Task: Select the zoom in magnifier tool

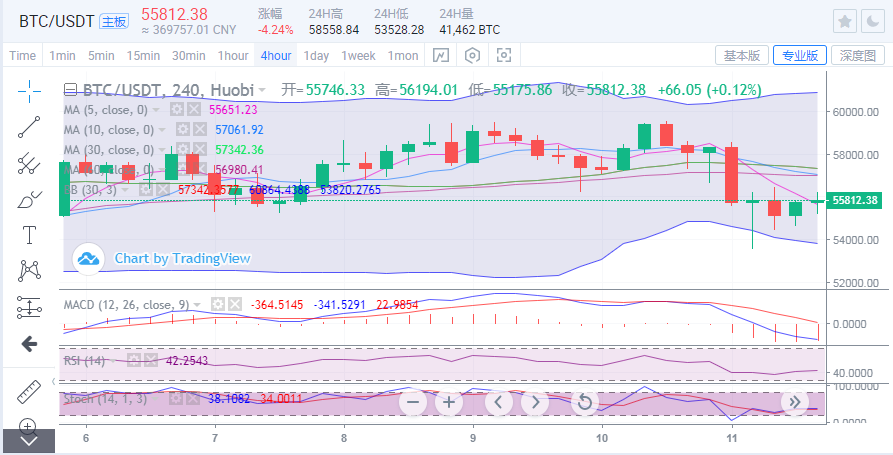Action: tap(28, 425)
